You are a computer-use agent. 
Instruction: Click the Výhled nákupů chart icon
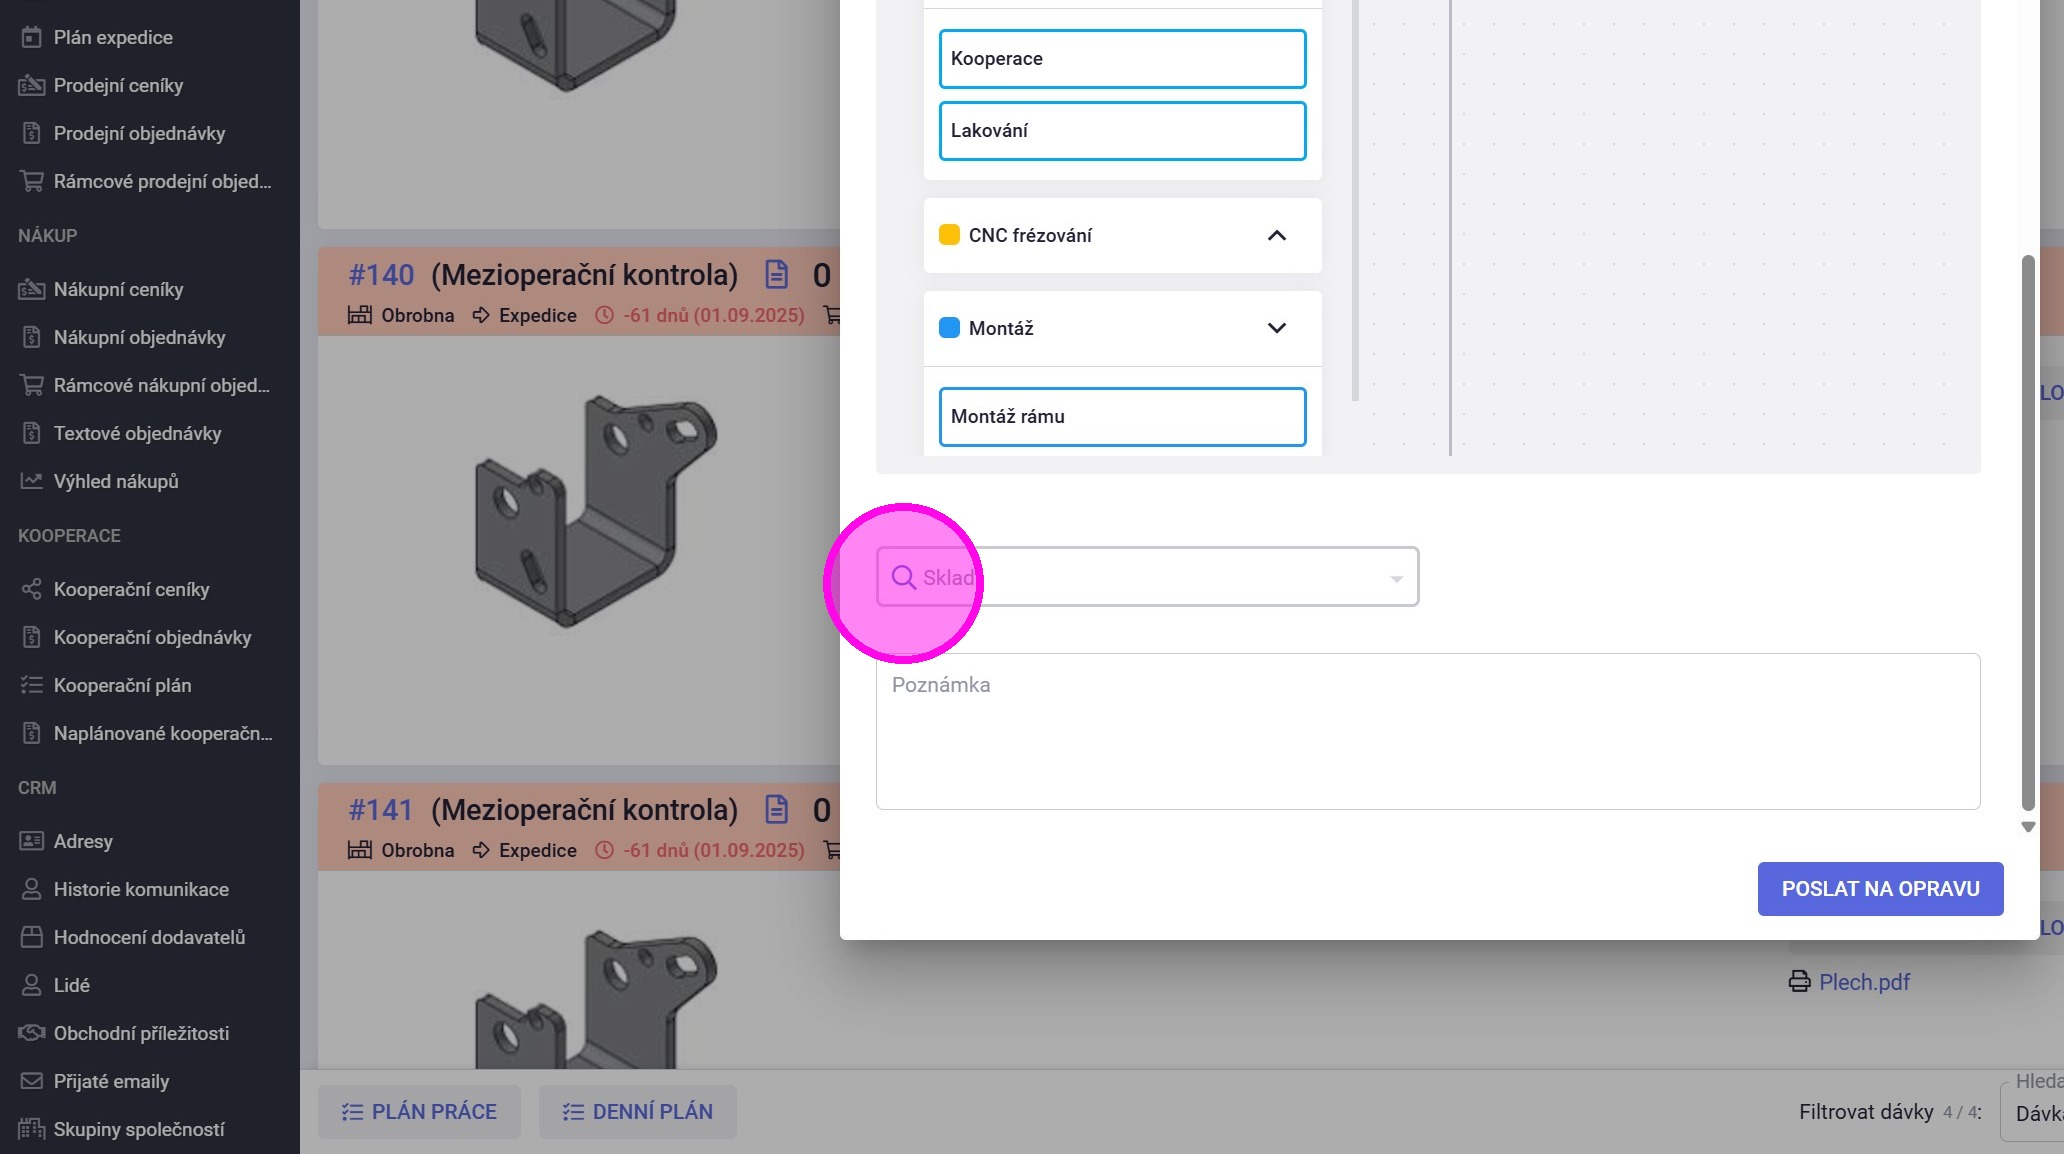pyautogui.click(x=31, y=481)
